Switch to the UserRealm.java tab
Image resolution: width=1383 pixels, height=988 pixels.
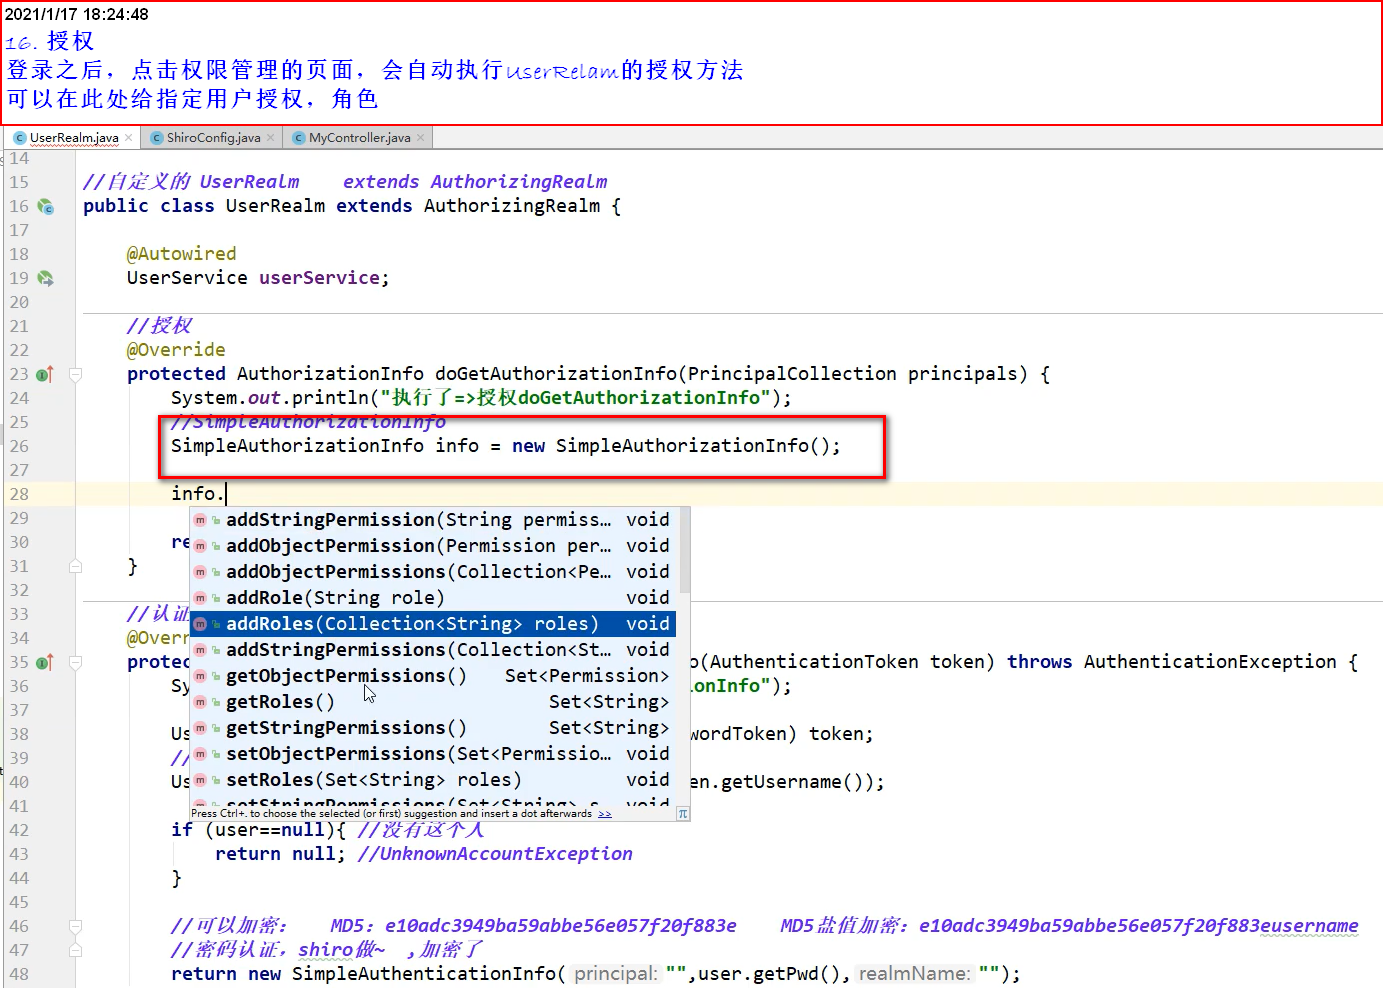73,138
